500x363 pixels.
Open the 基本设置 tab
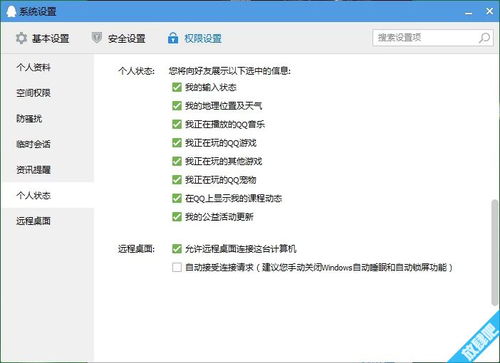coord(43,38)
